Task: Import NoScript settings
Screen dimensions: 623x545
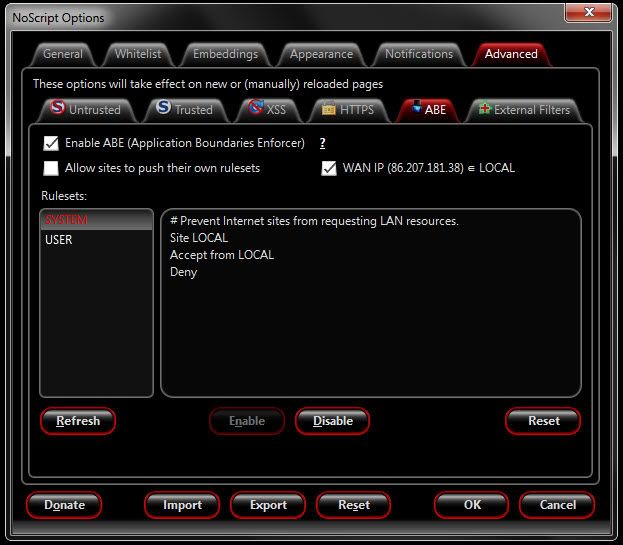Action: 182,505
